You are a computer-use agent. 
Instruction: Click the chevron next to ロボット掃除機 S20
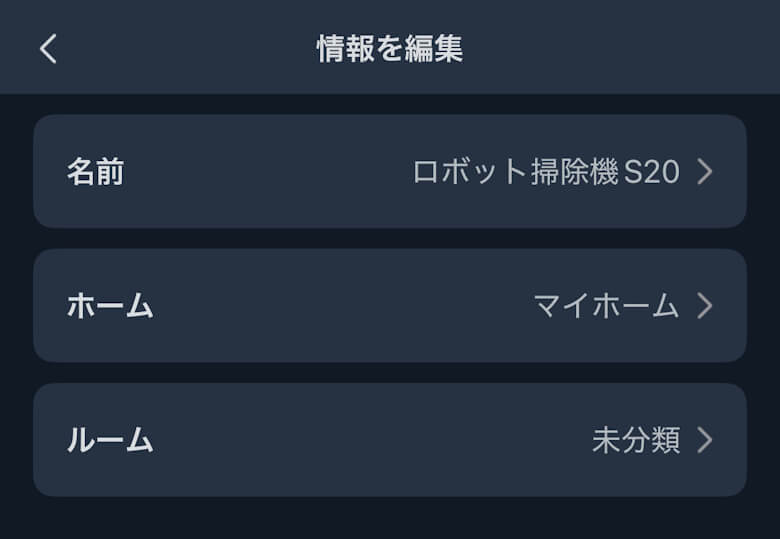coord(705,172)
